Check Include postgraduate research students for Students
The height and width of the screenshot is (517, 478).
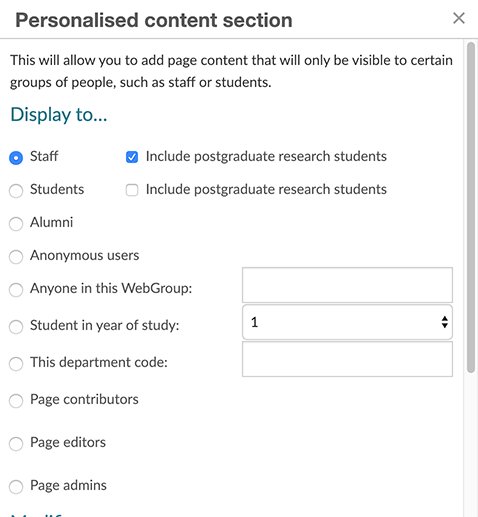point(132,190)
